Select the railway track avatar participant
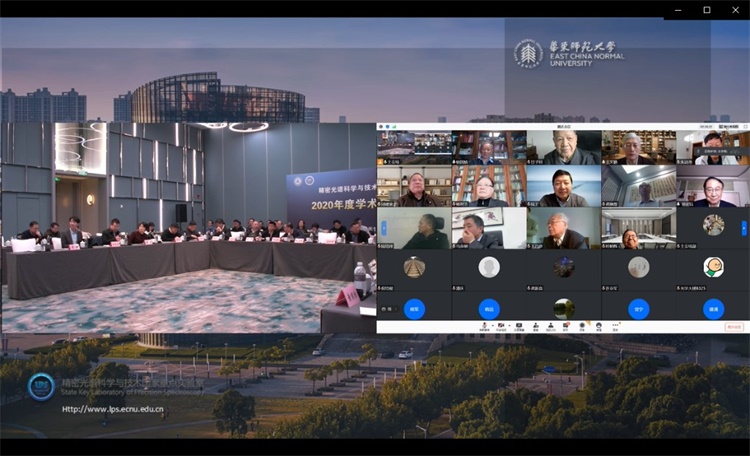Viewport: 750px width, 456px height. 414,268
